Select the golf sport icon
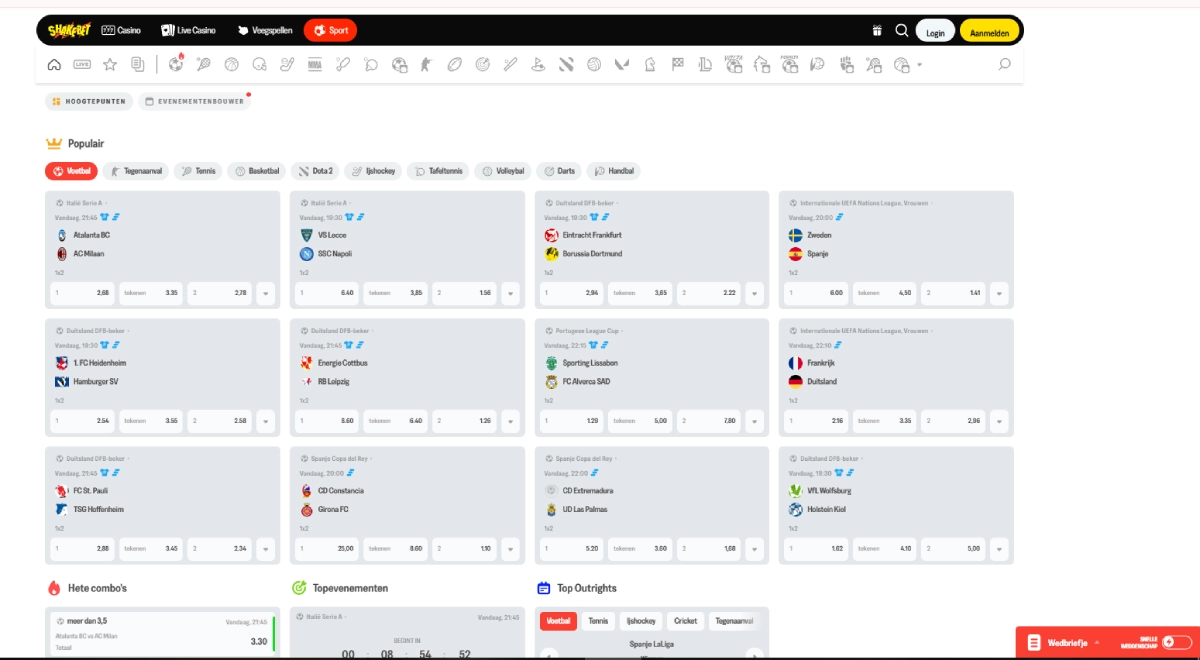Screen dimensions: 1200x660 [x=538, y=64]
